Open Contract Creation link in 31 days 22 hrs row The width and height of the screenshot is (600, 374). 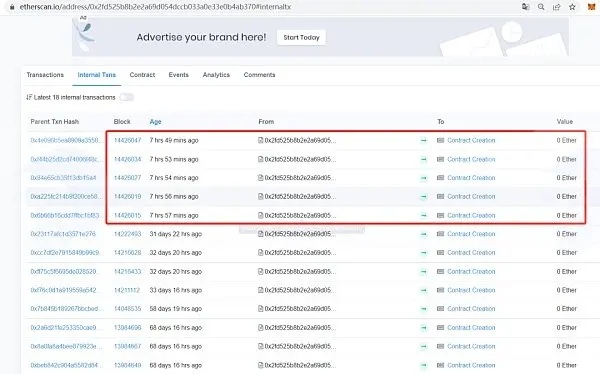pyautogui.click(x=471, y=234)
